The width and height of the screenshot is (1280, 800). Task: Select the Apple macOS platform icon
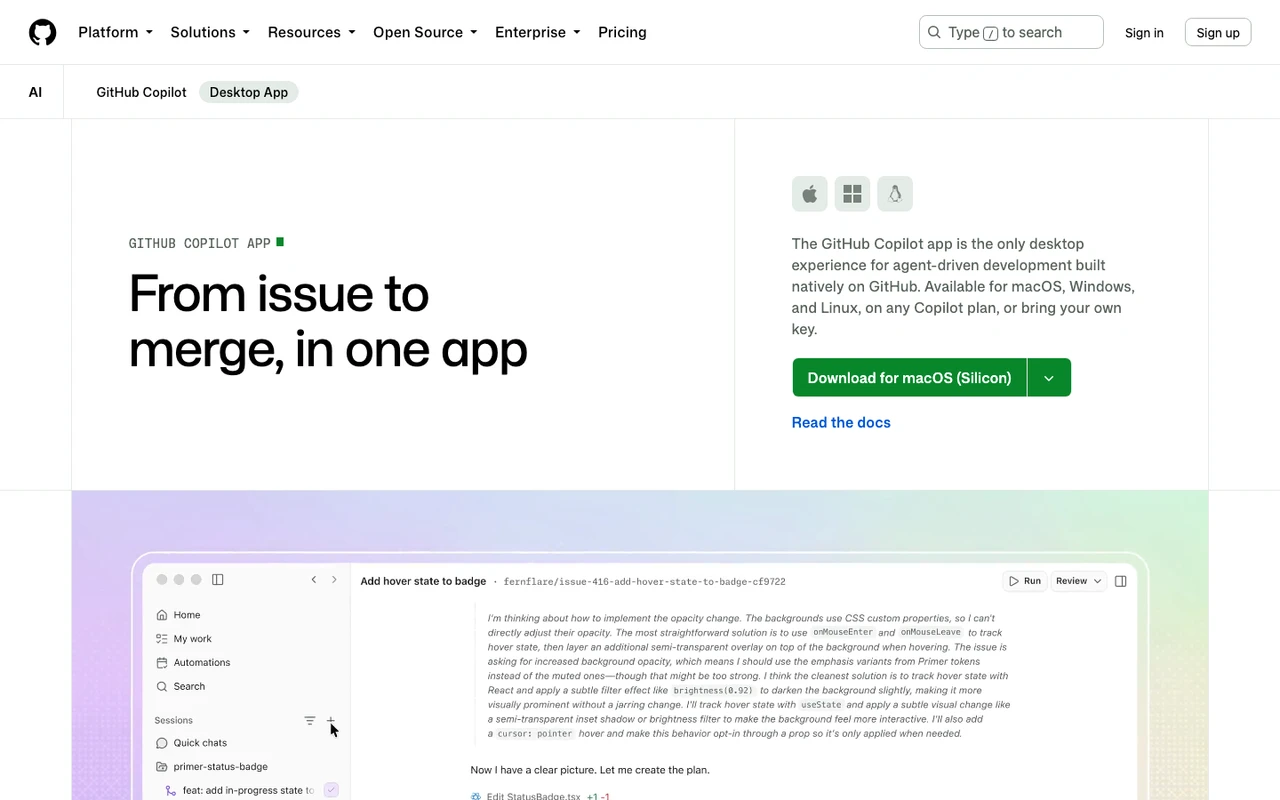(x=810, y=194)
